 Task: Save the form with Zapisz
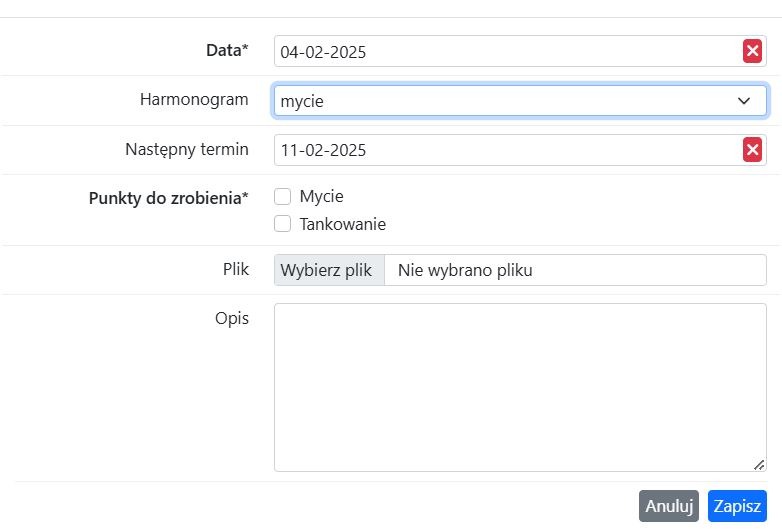point(737,506)
